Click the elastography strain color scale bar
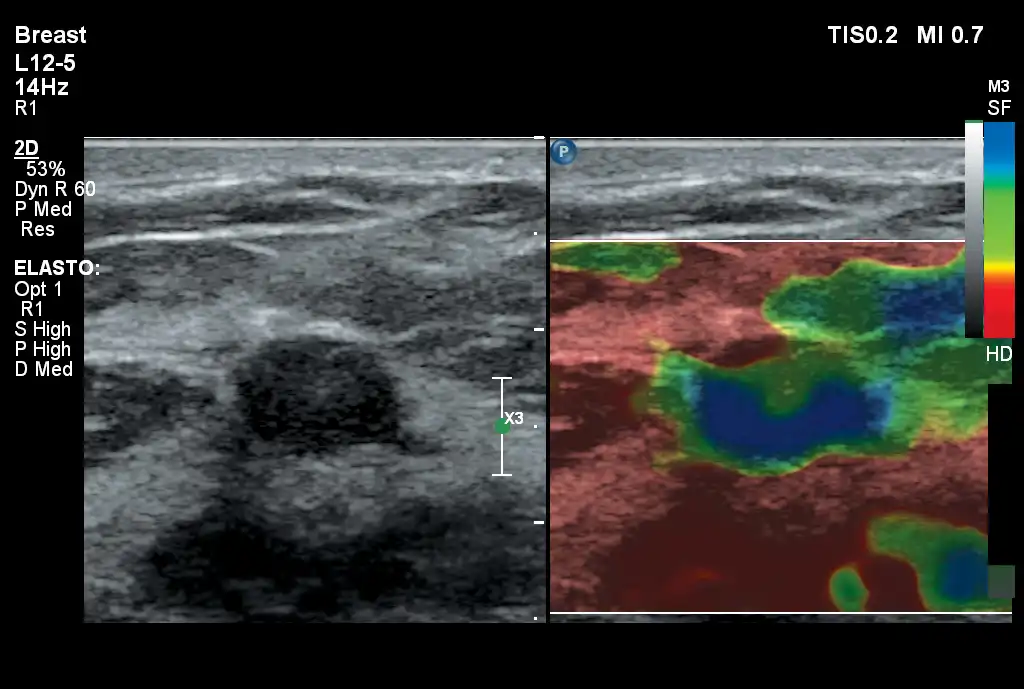Image resolution: width=1024 pixels, height=689 pixels. coord(999,228)
